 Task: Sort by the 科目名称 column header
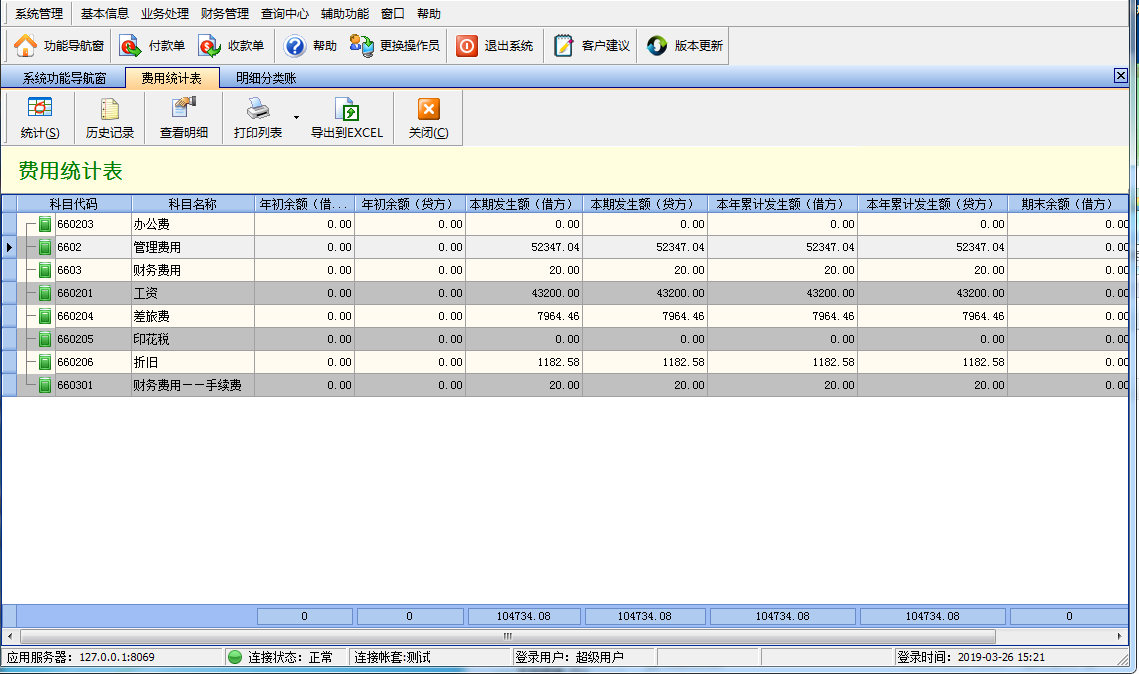(192, 204)
